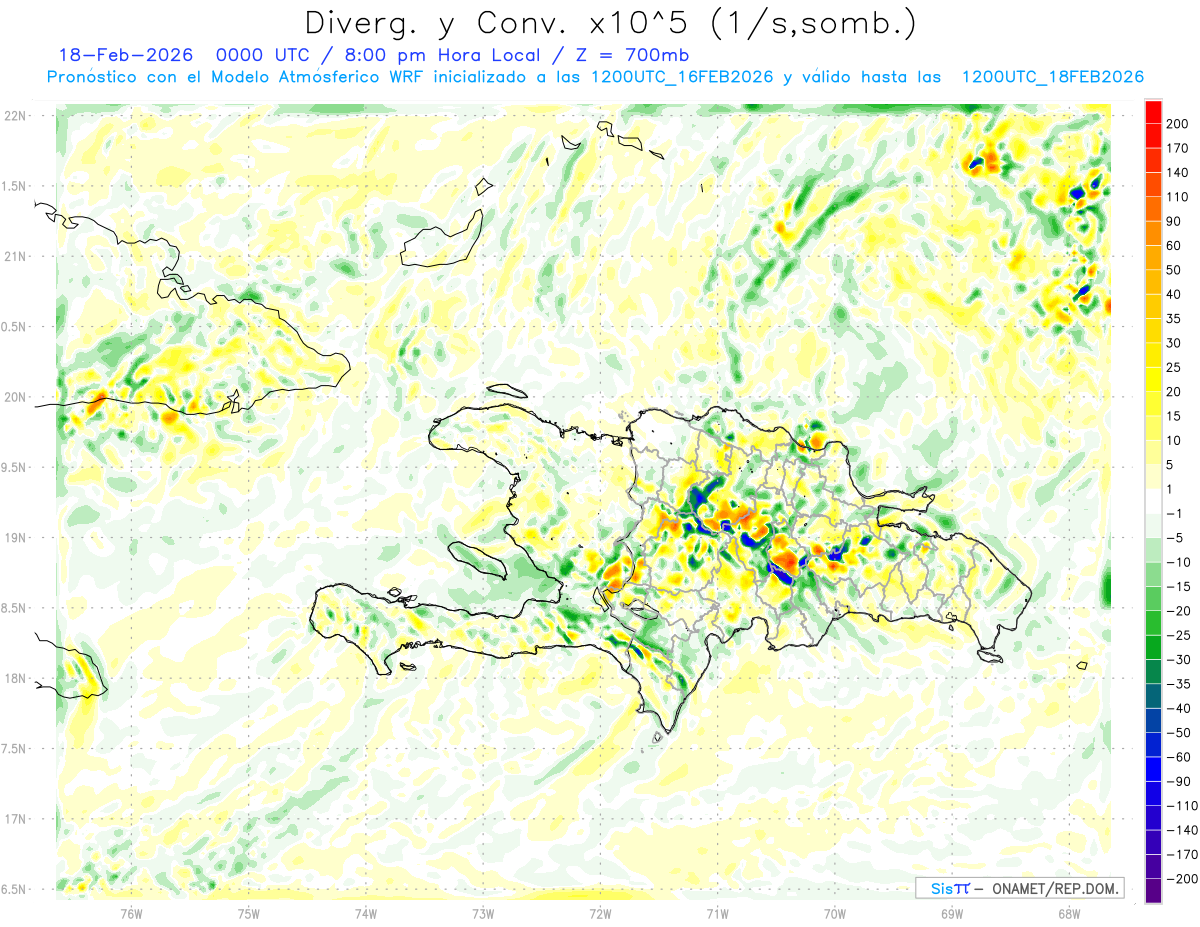Click the legend value '110' on the positive side
This screenshot has width=1200, height=927.
tap(1177, 196)
